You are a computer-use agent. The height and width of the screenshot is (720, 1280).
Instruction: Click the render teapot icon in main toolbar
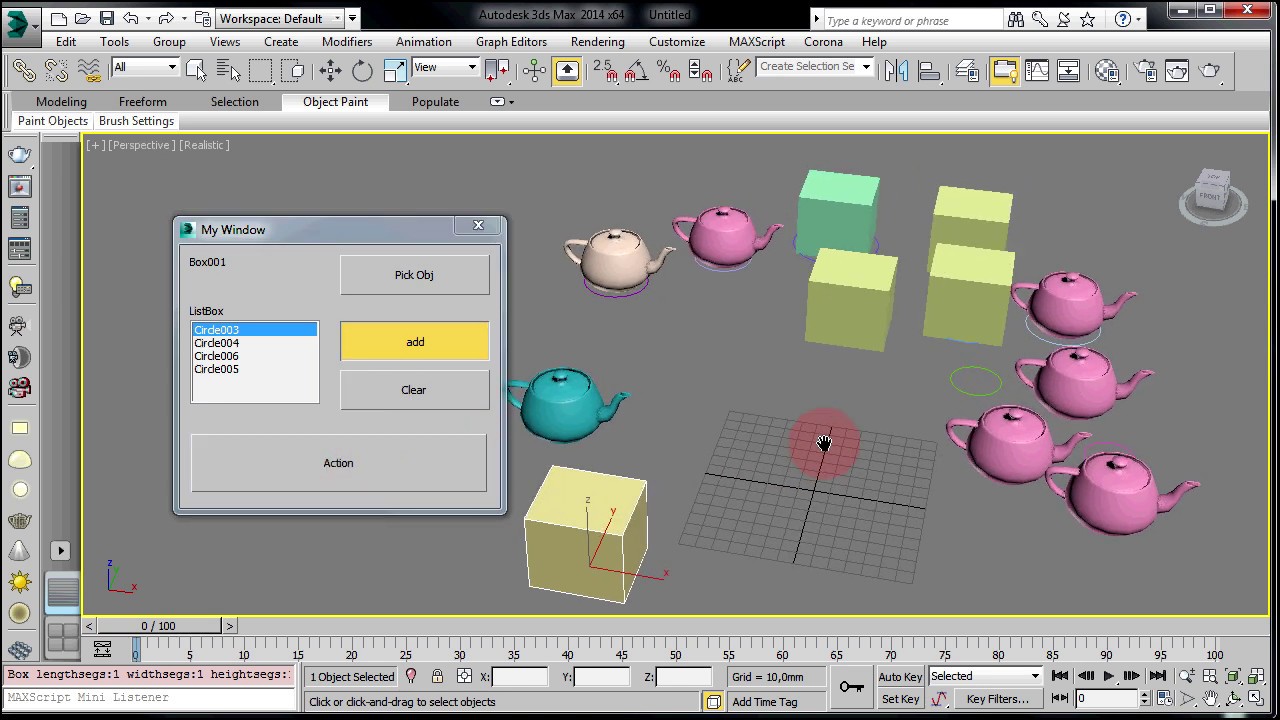pos(1209,70)
